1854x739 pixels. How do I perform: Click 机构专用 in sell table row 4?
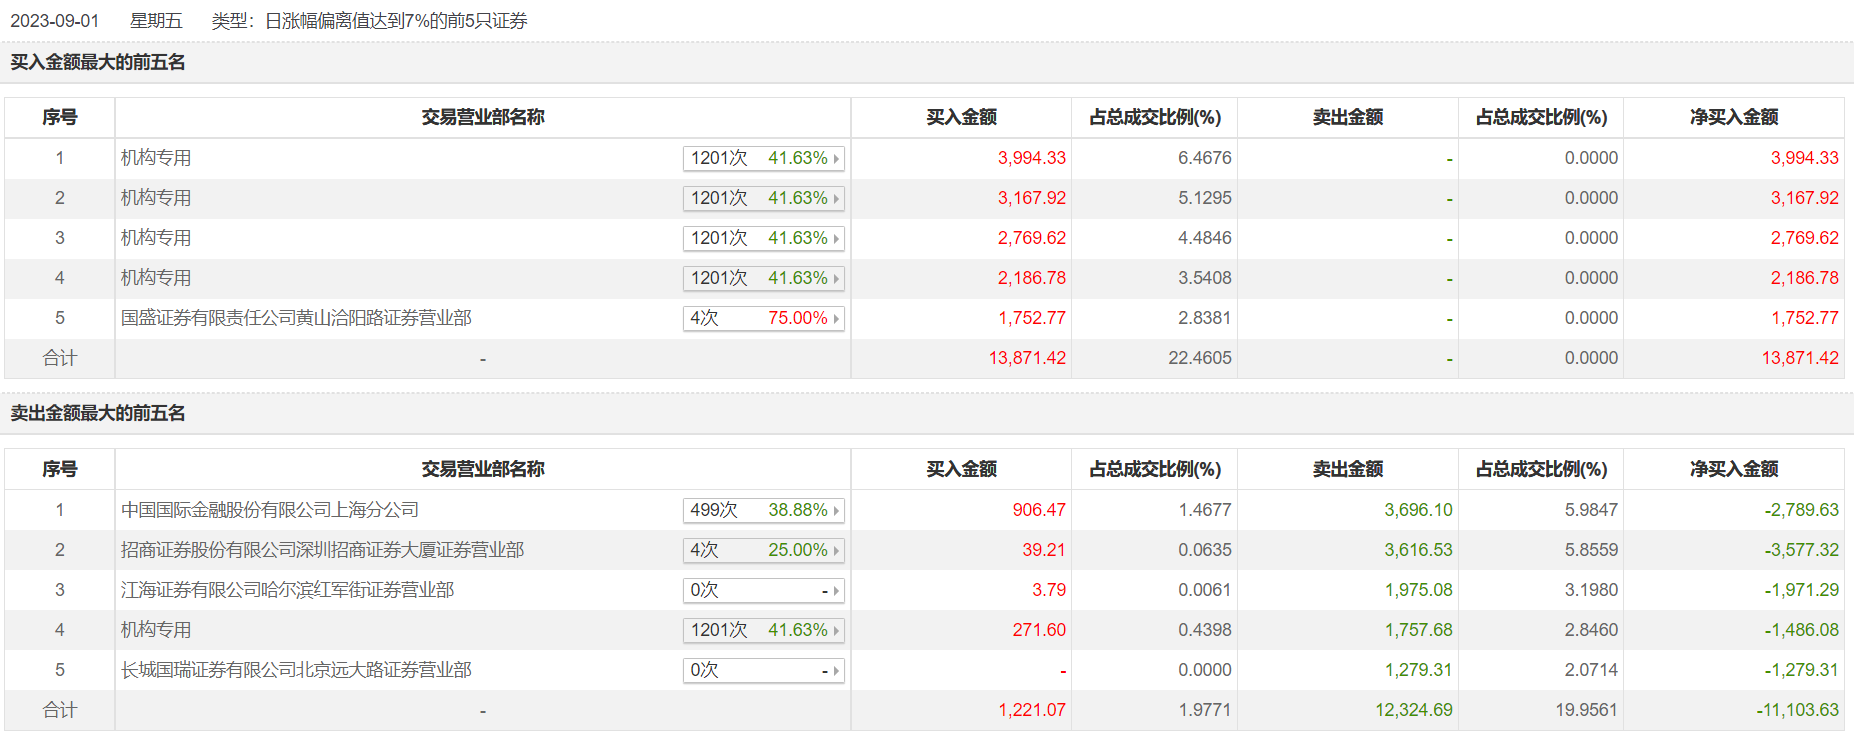(x=156, y=630)
